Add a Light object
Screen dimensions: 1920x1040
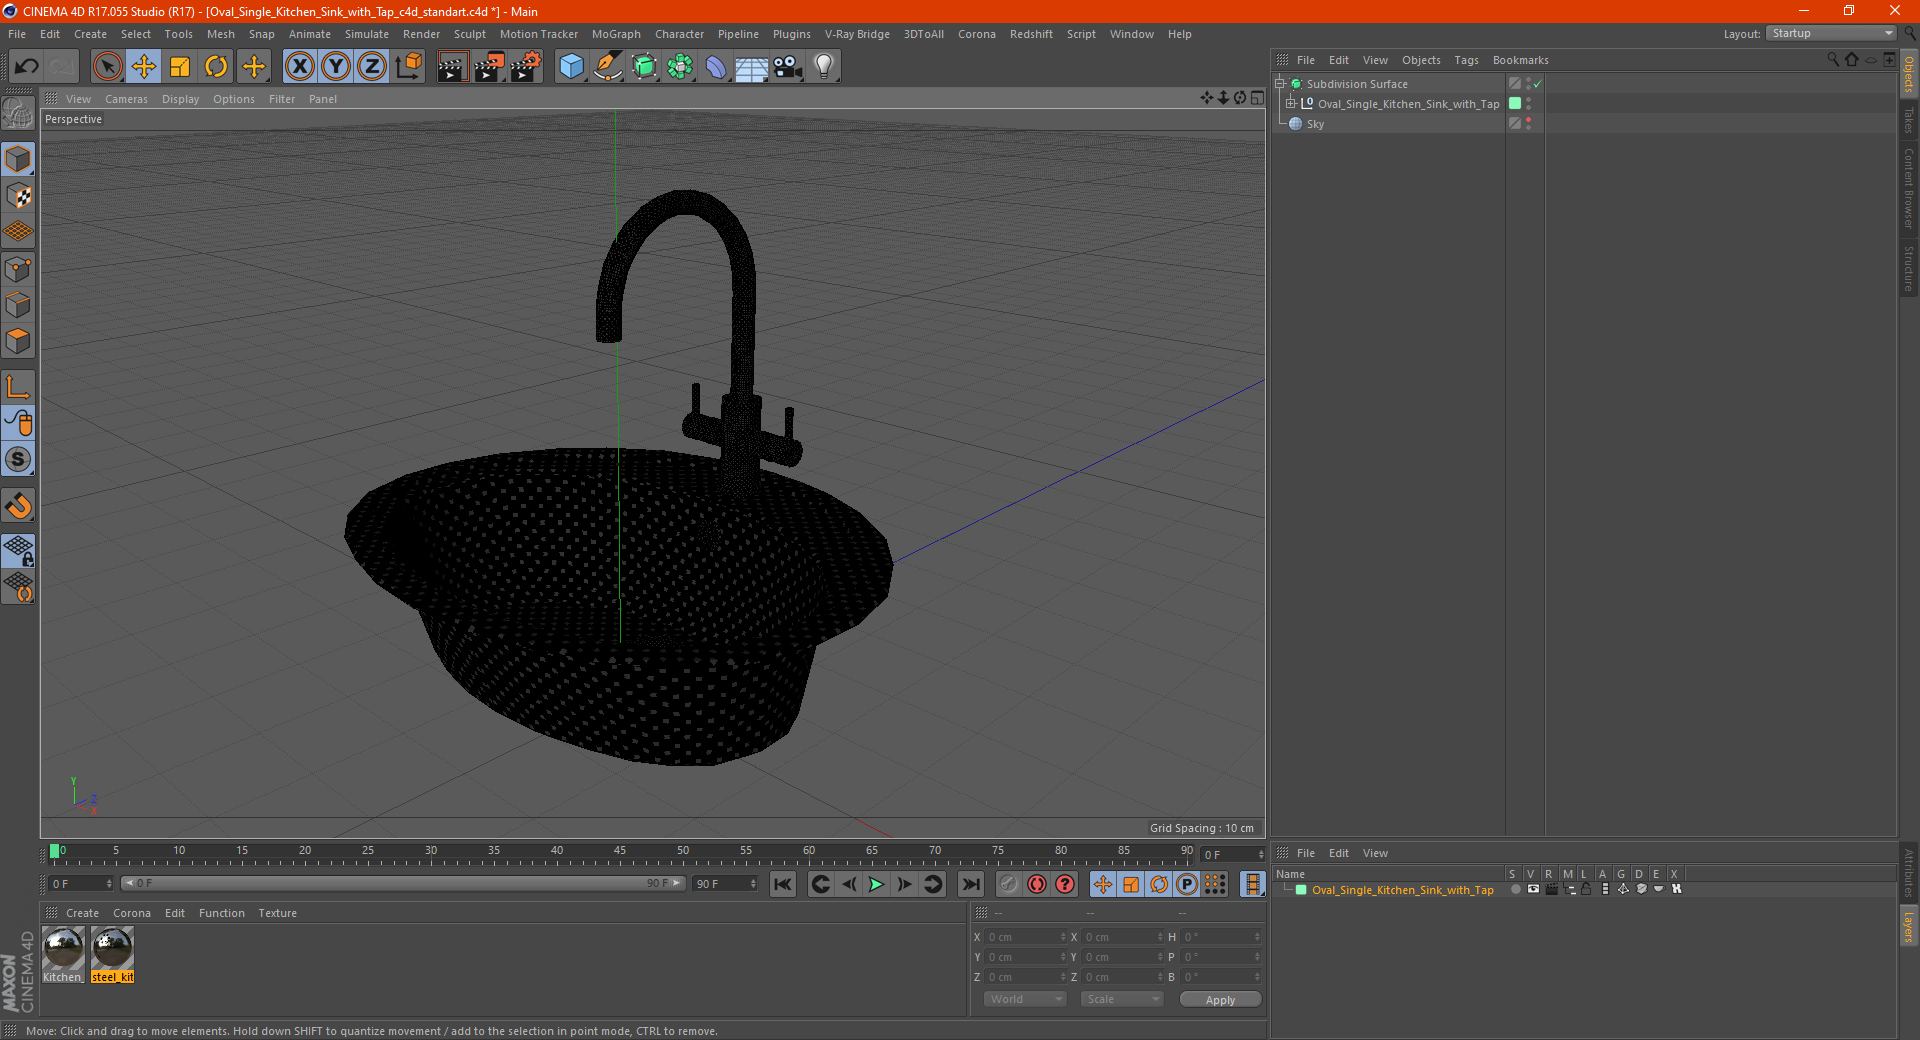[824, 67]
